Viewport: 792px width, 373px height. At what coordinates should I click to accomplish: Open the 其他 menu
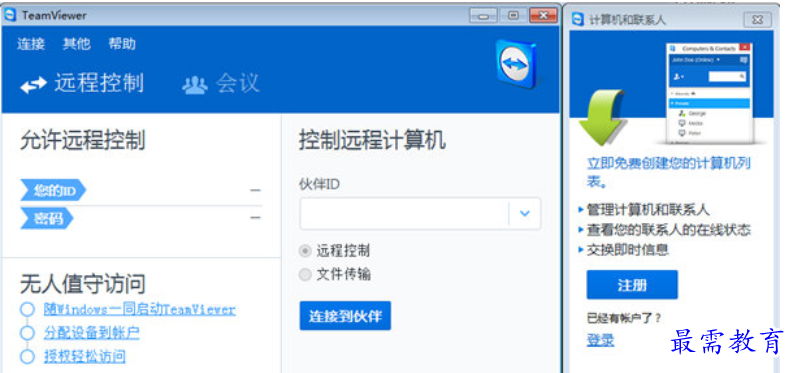tap(77, 44)
